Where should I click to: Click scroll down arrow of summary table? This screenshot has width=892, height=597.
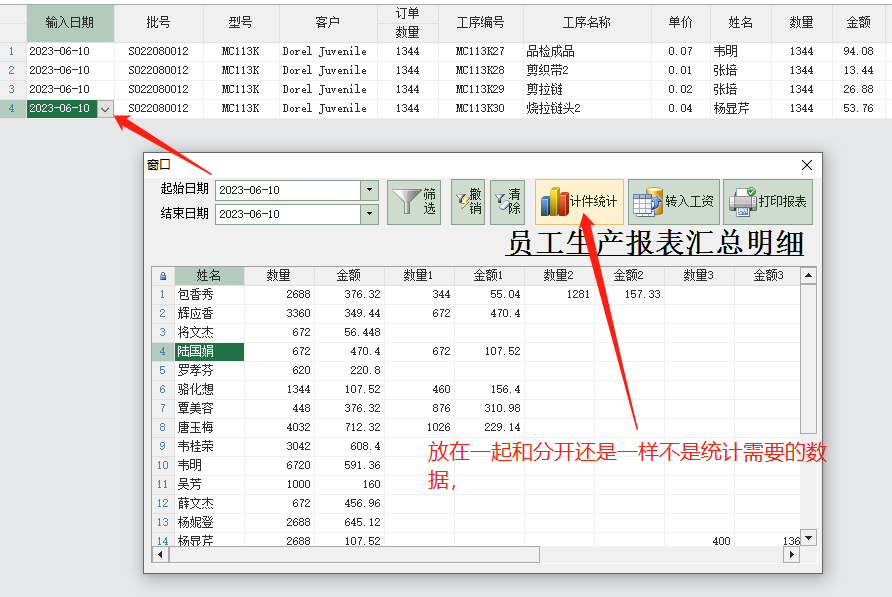(808, 538)
